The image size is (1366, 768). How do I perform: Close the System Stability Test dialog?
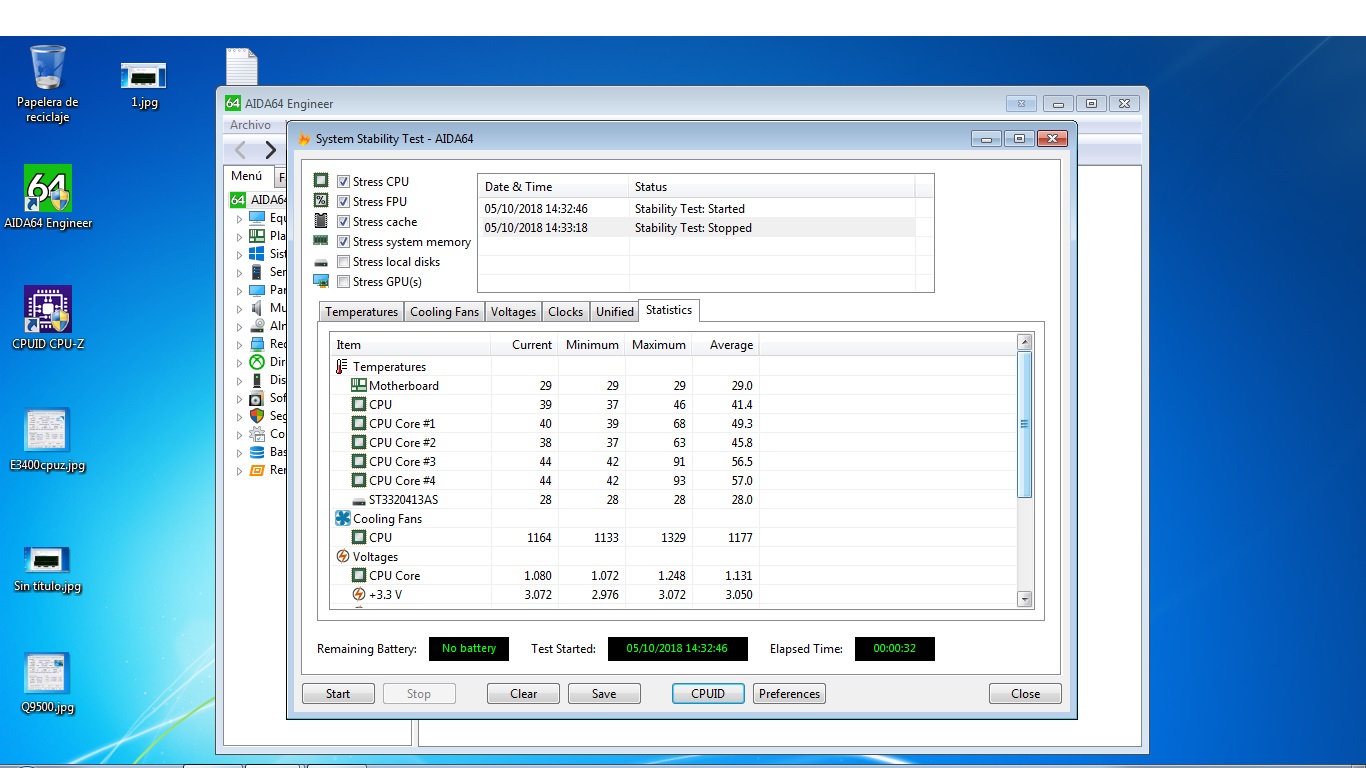pyautogui.click(x=1025, y=694)
